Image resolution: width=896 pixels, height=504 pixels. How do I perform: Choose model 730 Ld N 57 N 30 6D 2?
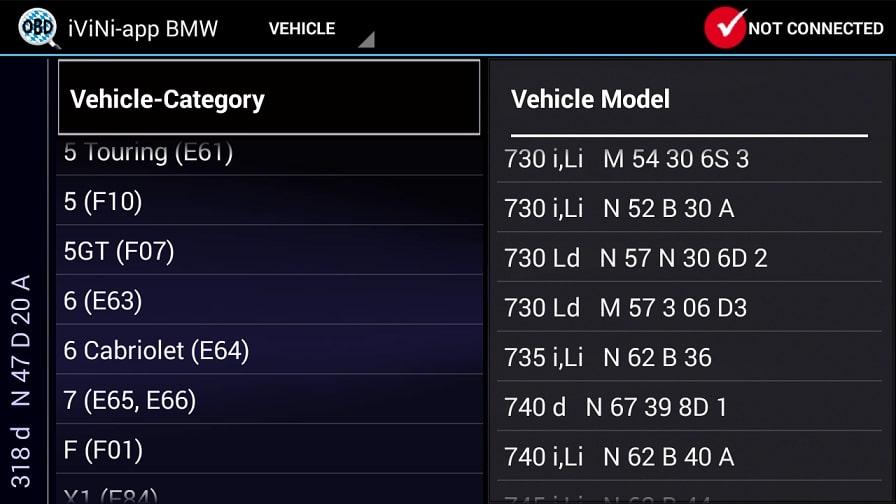click(689, 257)
